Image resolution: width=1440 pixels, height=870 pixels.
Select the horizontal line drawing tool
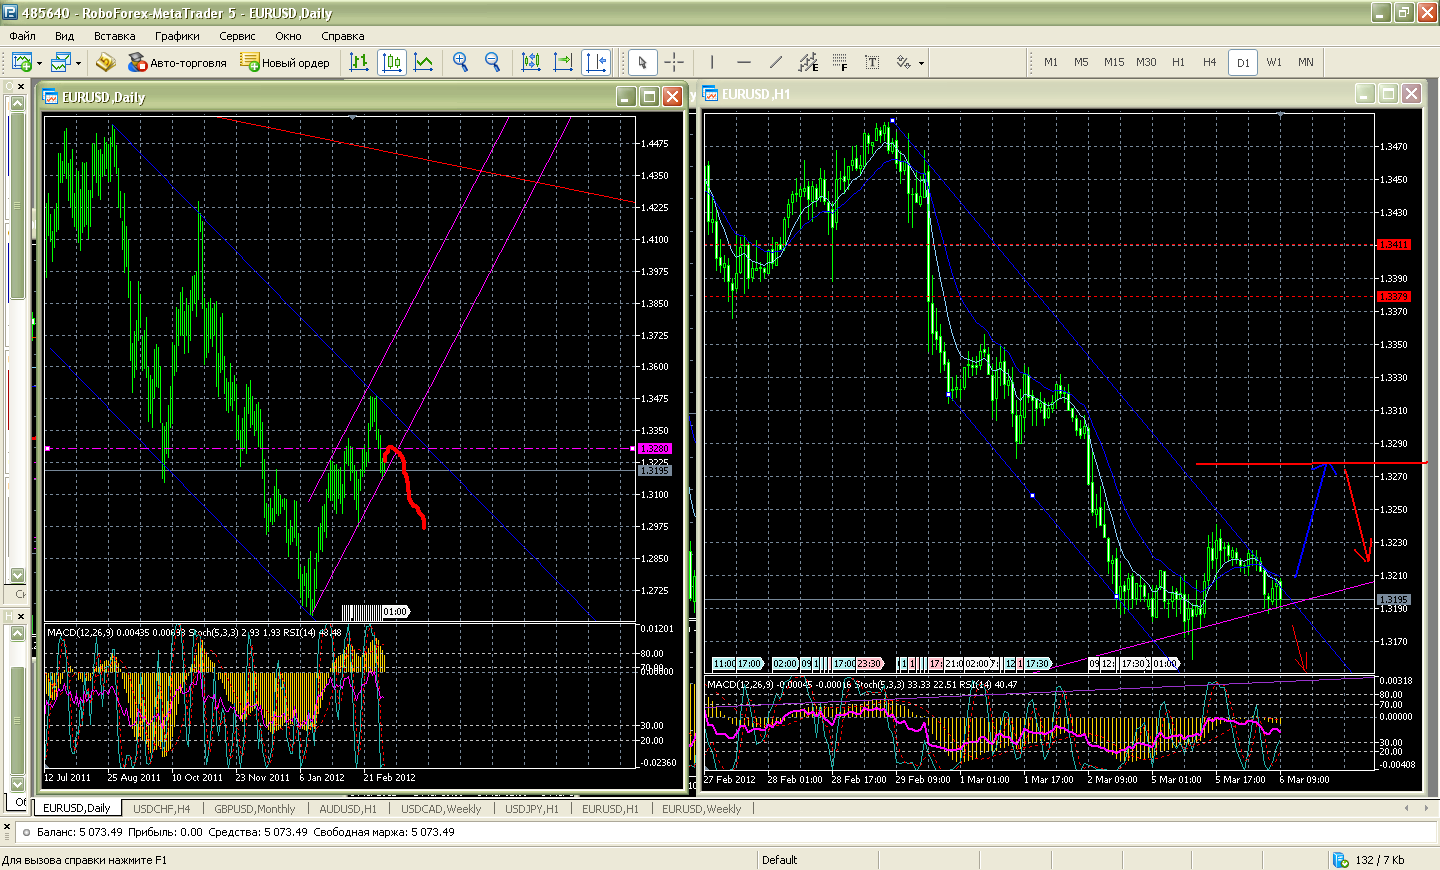click(x=744, y=62)
